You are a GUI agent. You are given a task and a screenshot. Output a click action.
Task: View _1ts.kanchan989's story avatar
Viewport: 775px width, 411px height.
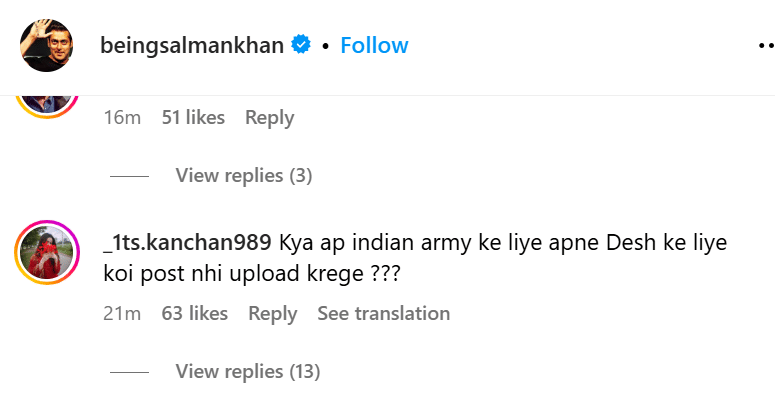47,252
